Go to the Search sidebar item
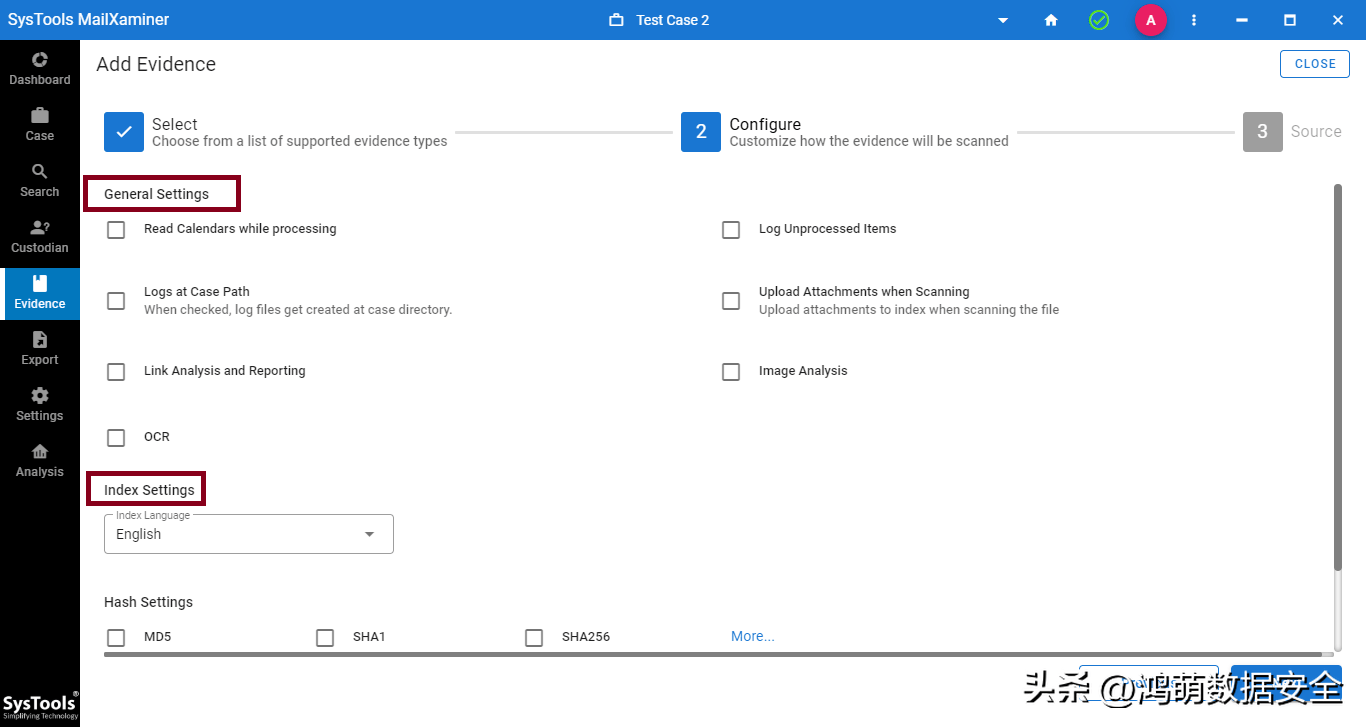Image resolution: width=1366 pixels, height=727 pixels. (40, 181)
